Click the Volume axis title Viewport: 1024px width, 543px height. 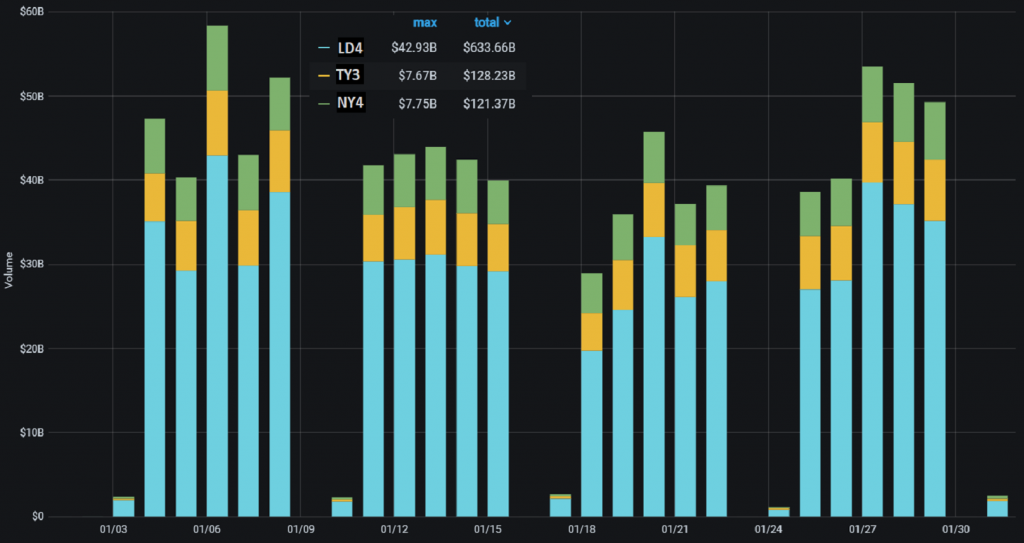pos(8,269)
